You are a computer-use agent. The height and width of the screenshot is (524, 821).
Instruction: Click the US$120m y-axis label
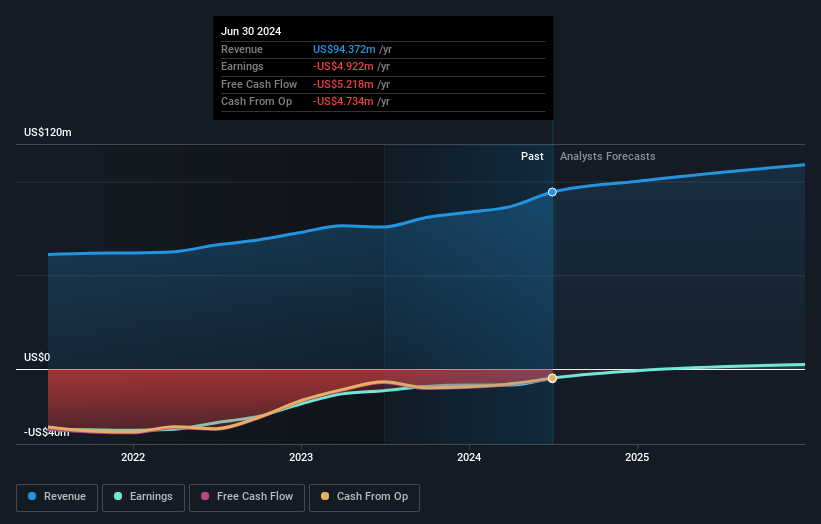coord(48,132)
